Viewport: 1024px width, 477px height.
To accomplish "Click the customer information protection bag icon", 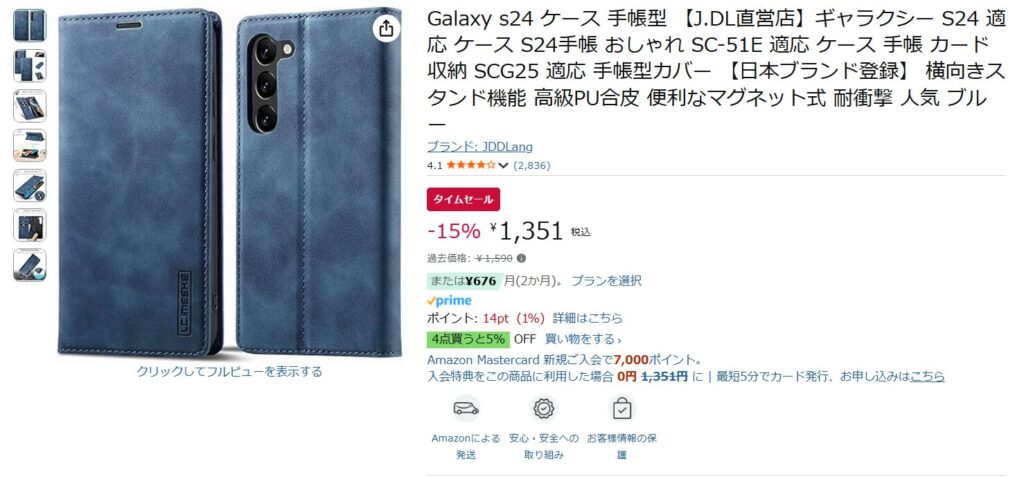I will (x=622, y=409).
